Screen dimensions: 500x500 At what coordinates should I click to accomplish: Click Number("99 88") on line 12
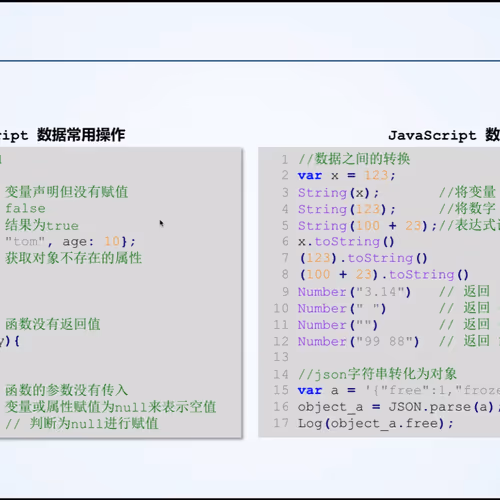click(359, 342)
